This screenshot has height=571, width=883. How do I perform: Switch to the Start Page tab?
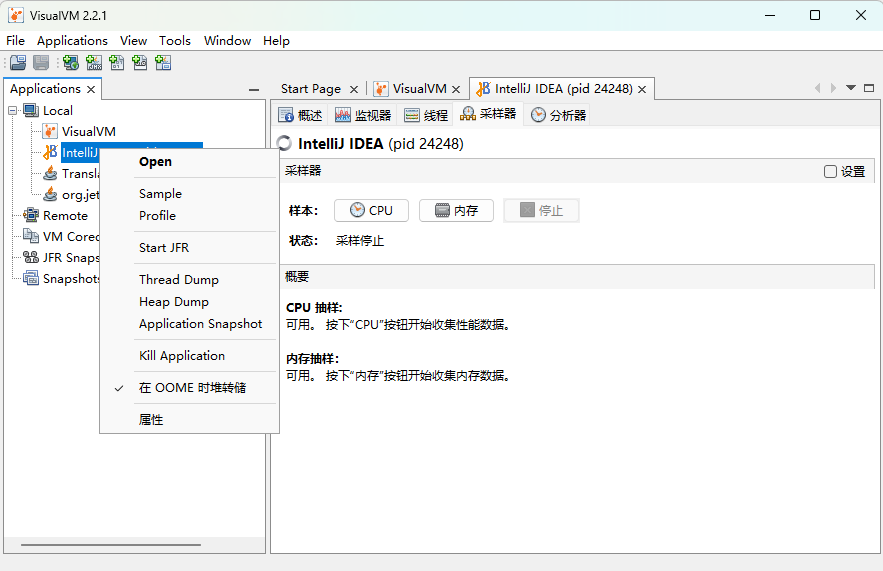(x=311, y=89)
